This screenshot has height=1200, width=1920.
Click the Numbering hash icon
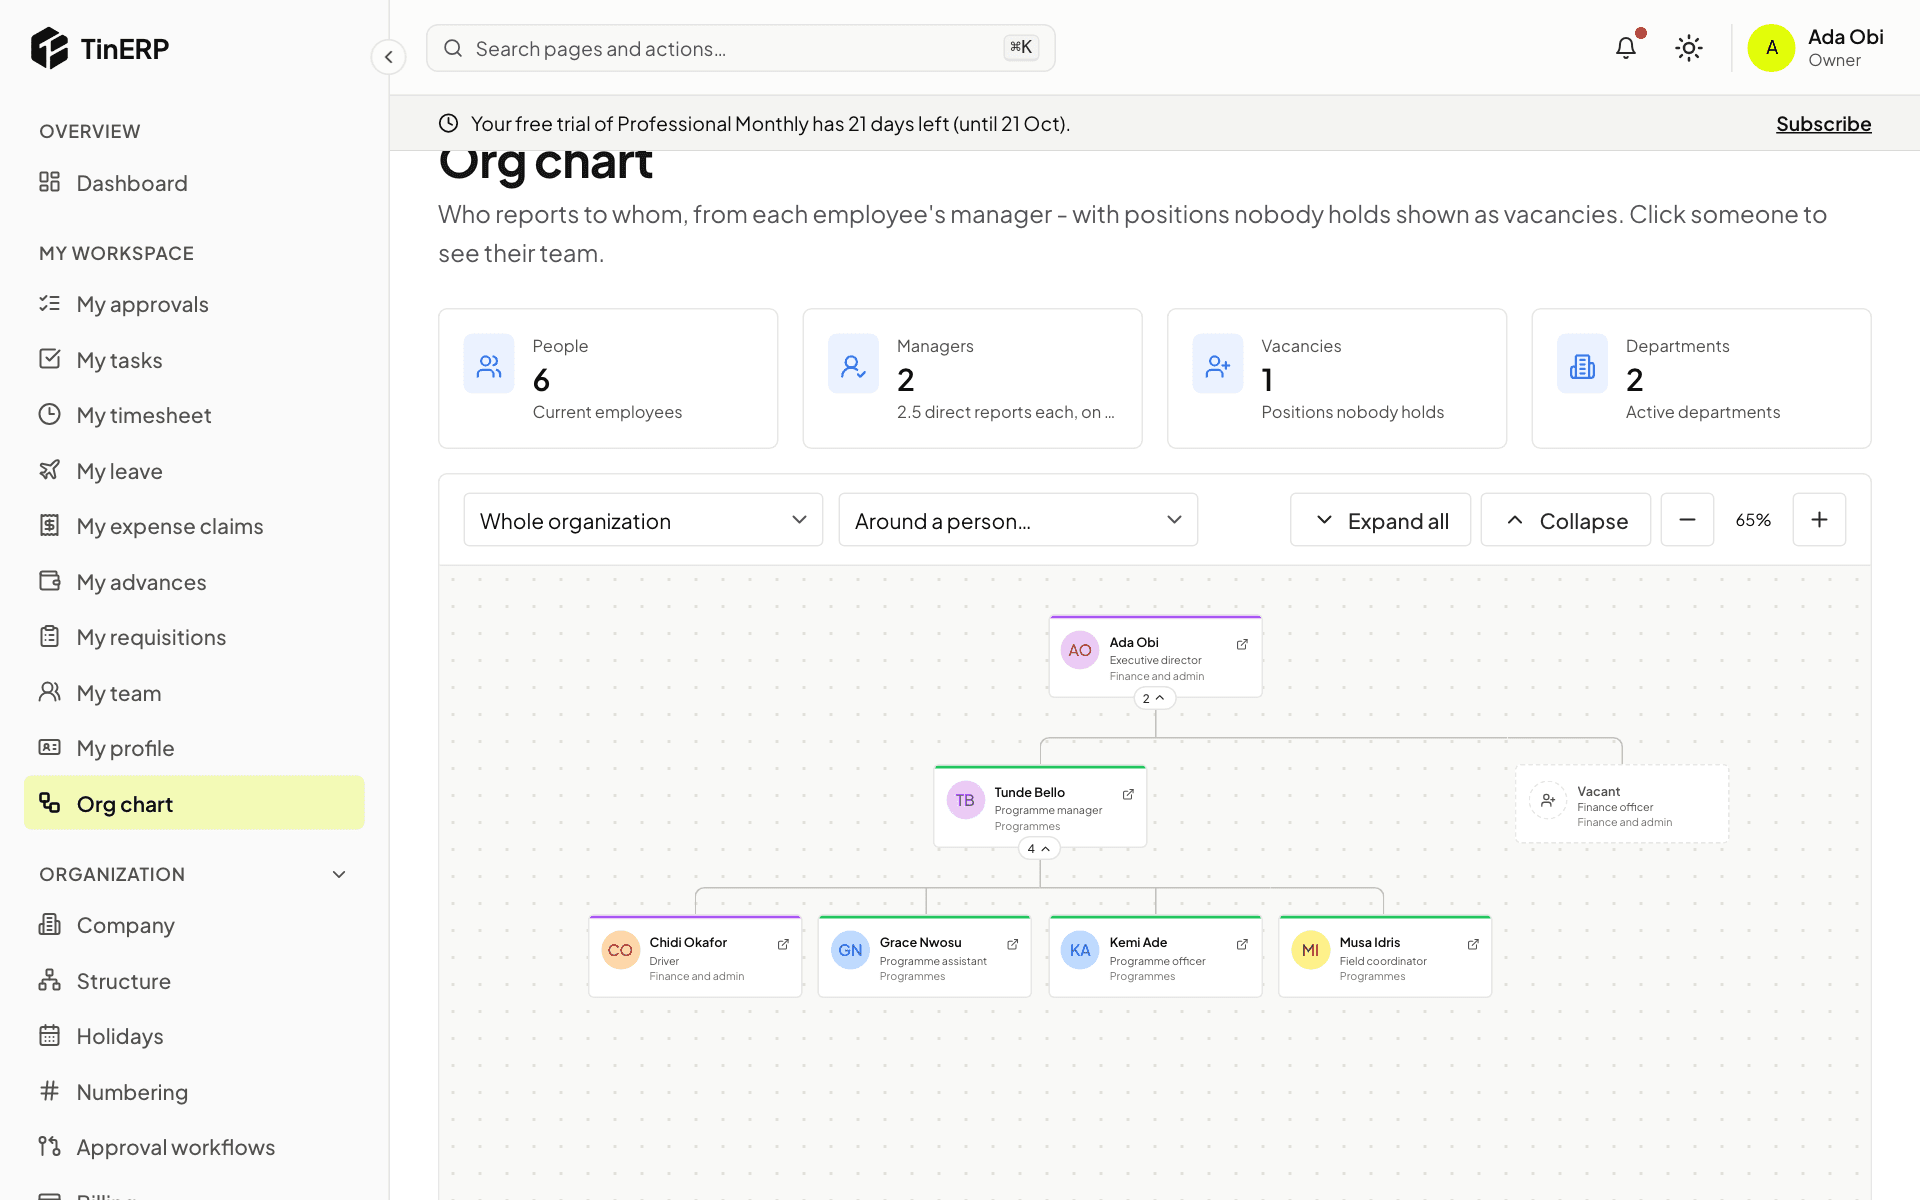(x=50, y=1091)
